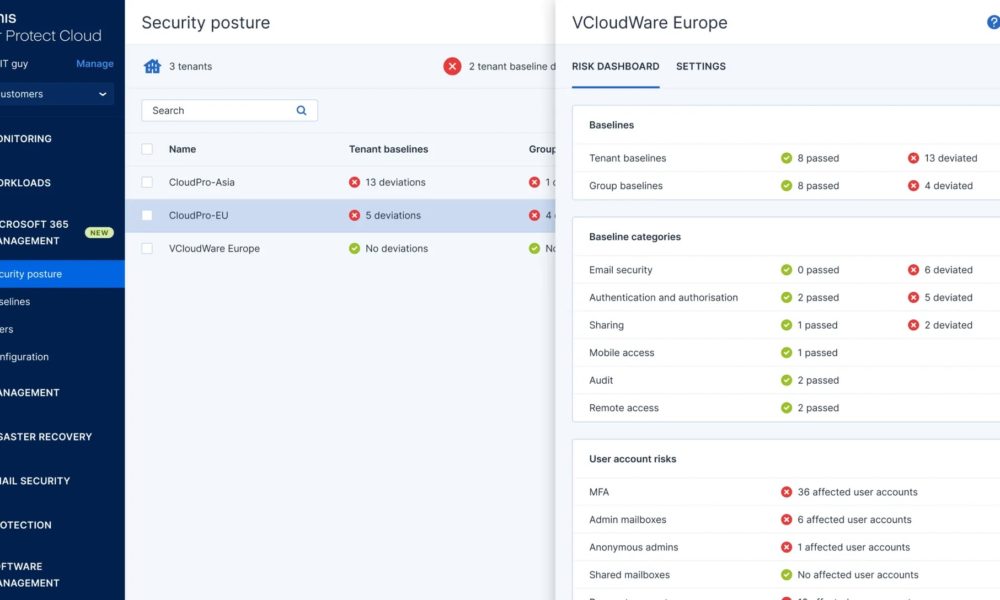The height and width of the screenshot is (600, 1000).
Task: Sort by Tenant baselines column header
Action: point(388,149)
